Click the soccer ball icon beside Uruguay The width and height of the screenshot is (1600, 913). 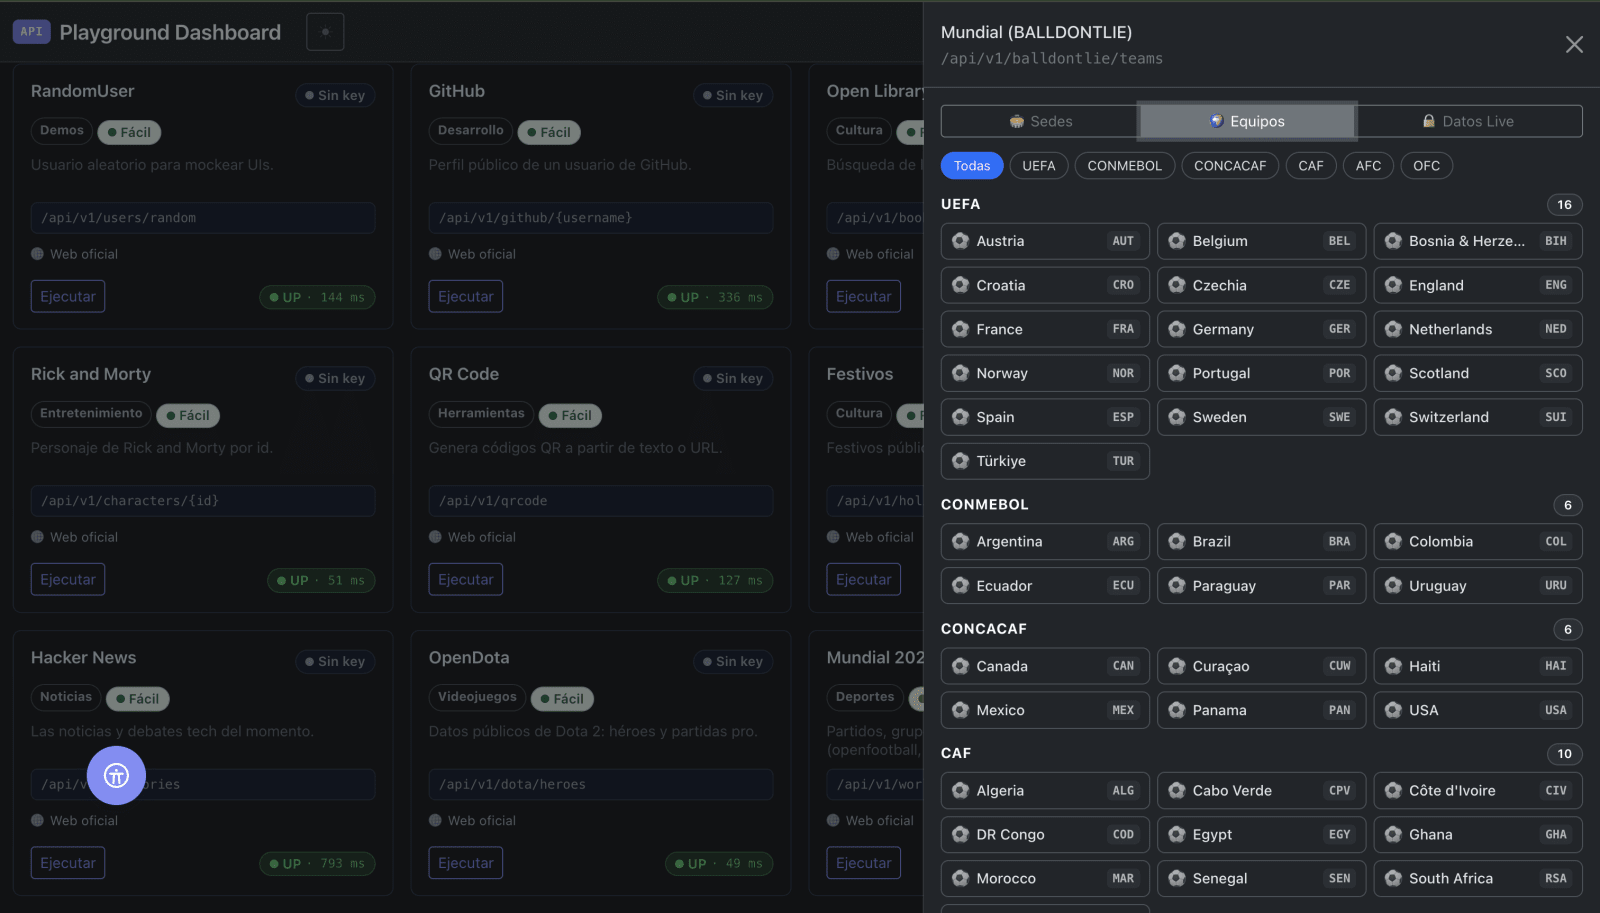[1393, 586]
